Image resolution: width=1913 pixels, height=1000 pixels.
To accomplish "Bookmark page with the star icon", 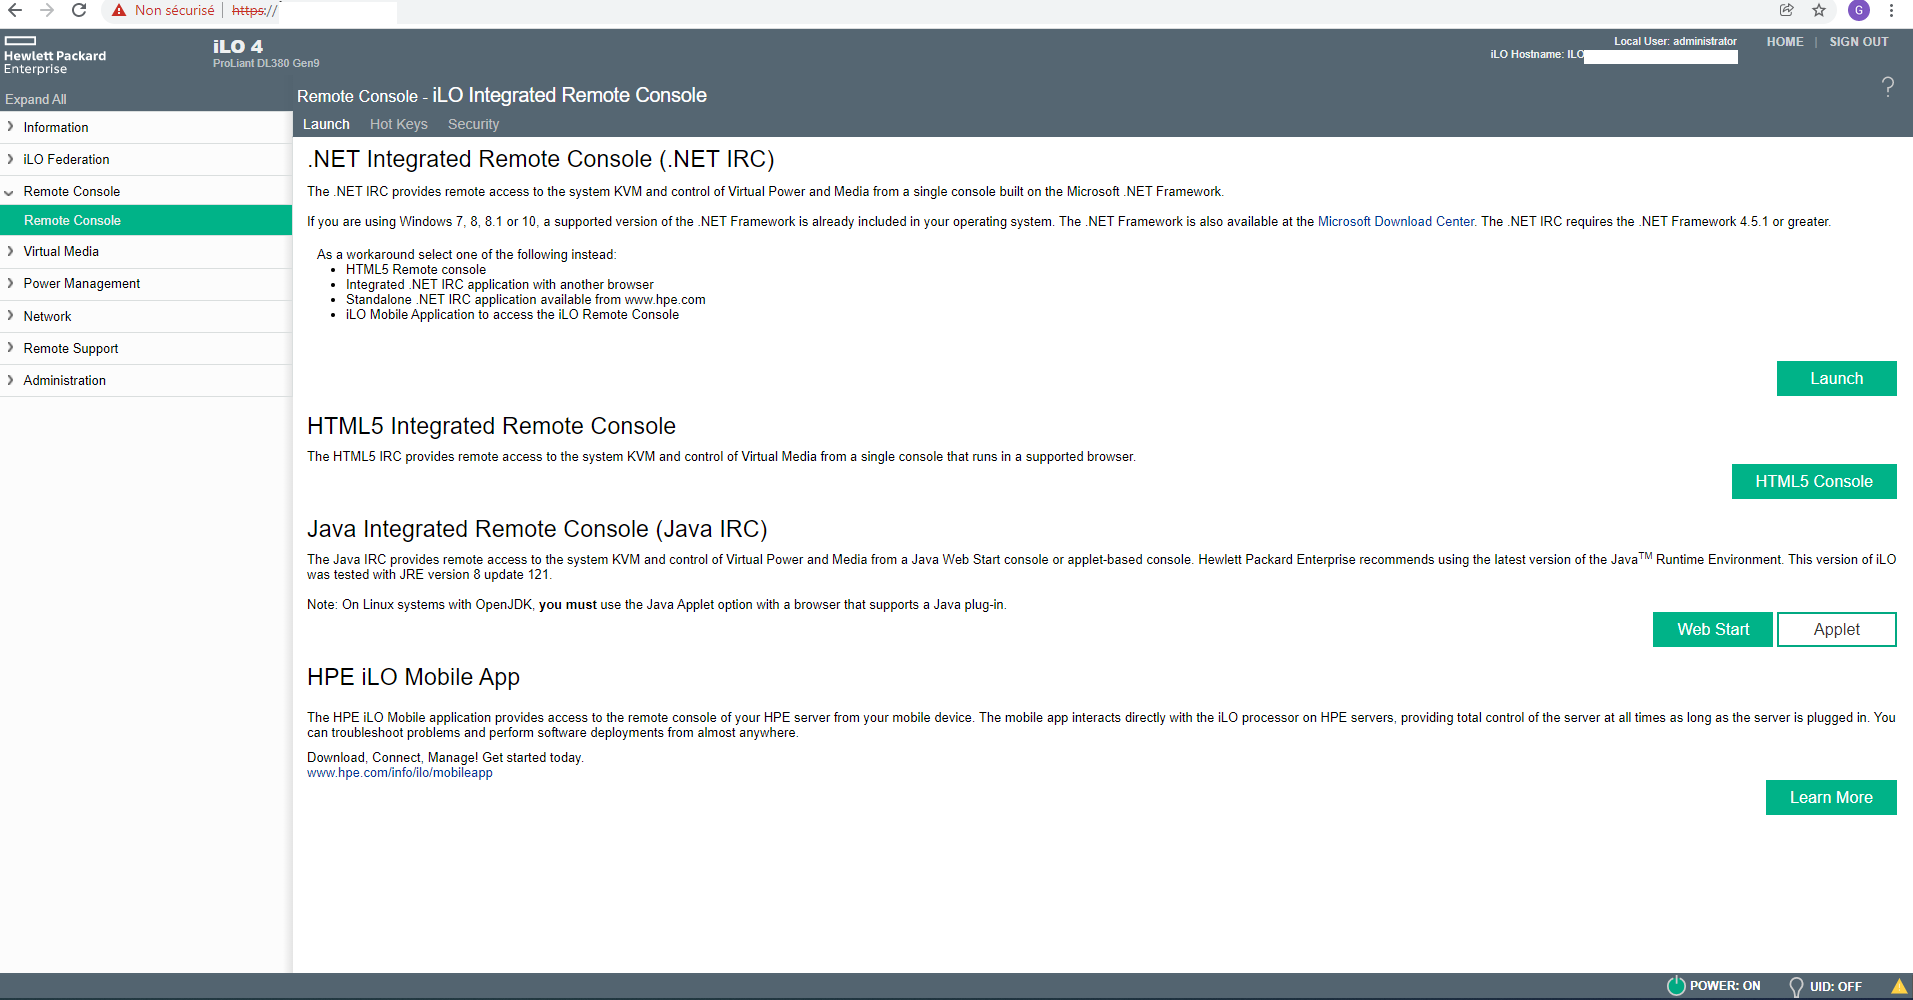I will coord(1819,10).
